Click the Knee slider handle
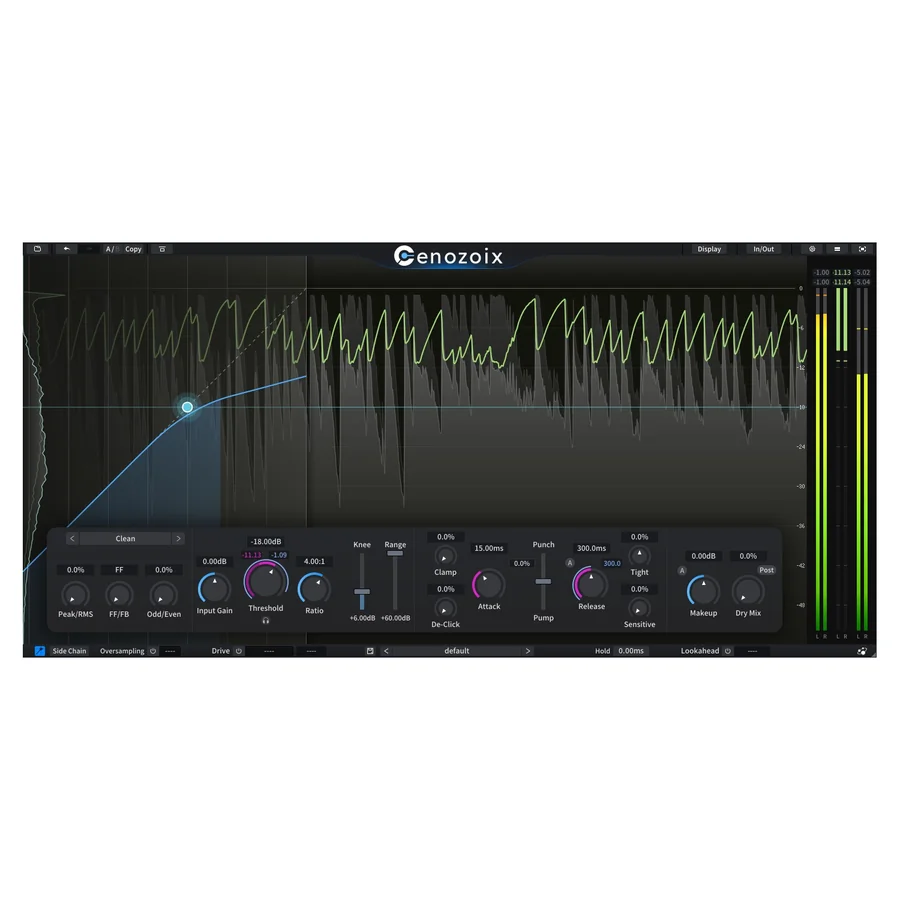The image size is (900, 900). coord(362,591)
